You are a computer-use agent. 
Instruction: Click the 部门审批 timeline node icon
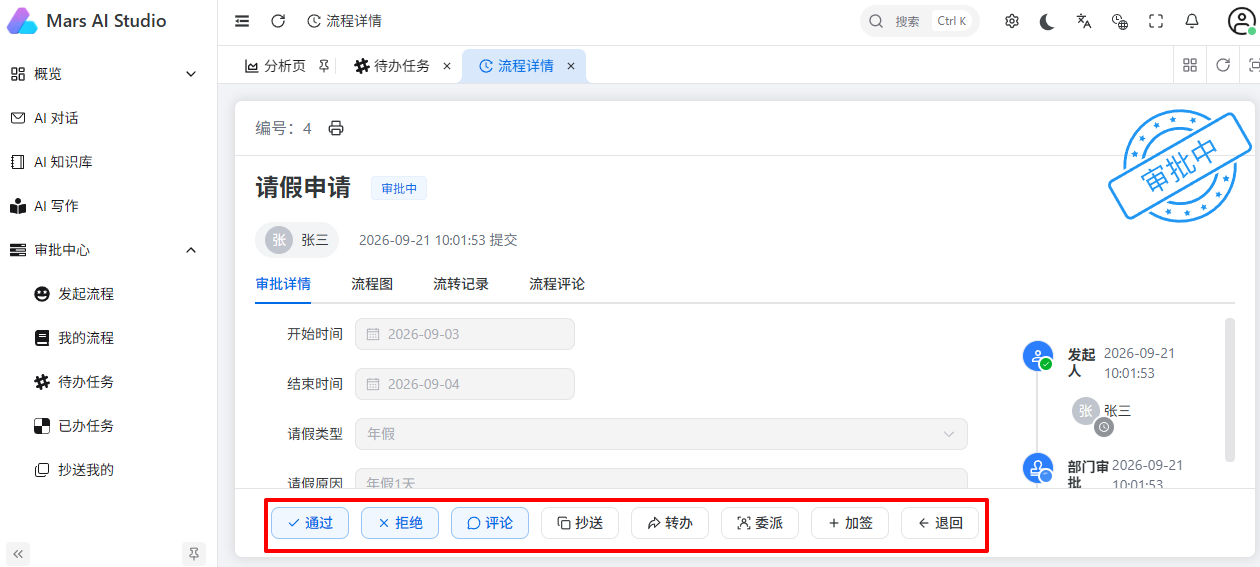(1038, 468)
